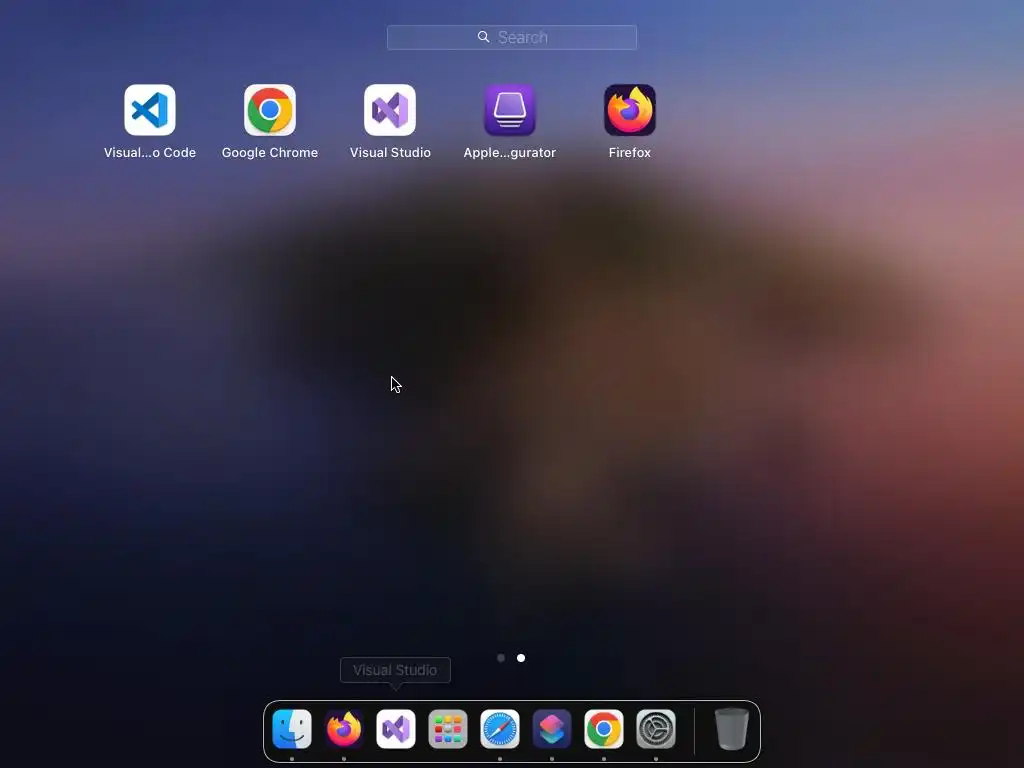Select the second Launchpad page dot
This screenshot has height=768, width=1024.
[x=521, y=658]
